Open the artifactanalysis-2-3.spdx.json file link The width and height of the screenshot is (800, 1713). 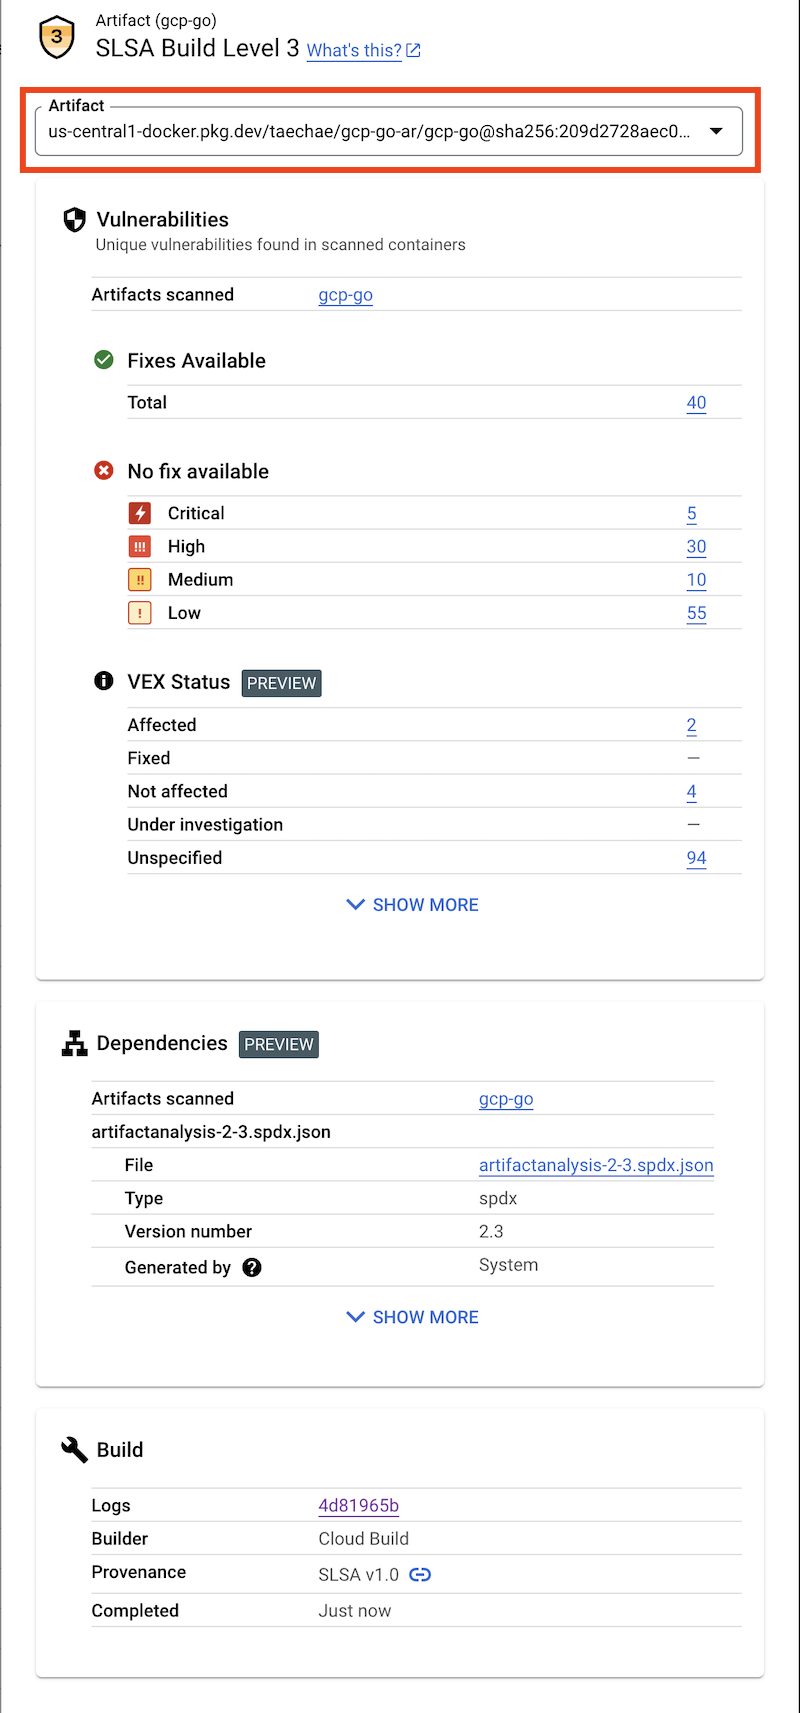pyautogui.click(x=596, y=1165)
